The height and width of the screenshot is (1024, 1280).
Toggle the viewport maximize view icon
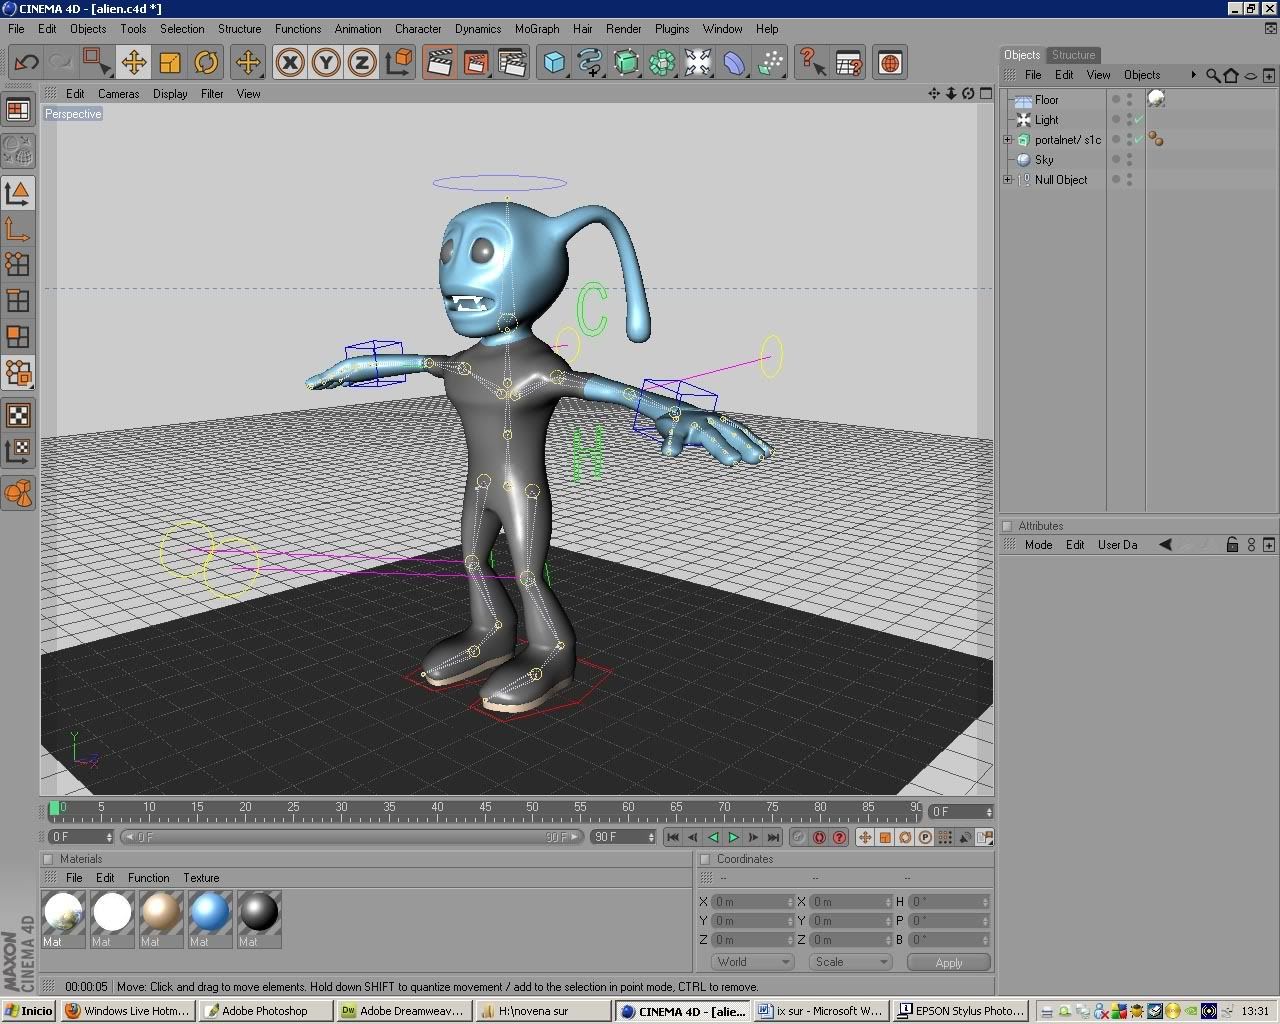986,93
